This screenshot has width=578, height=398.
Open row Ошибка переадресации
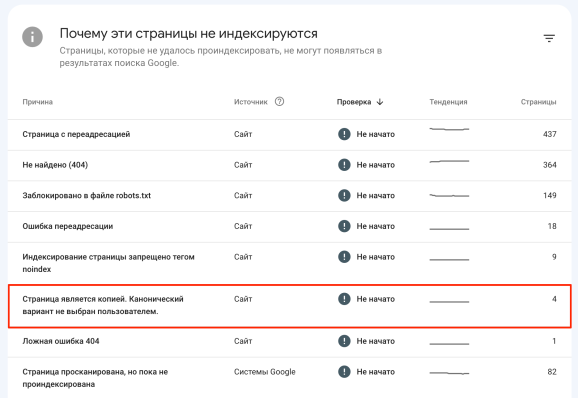290,227
